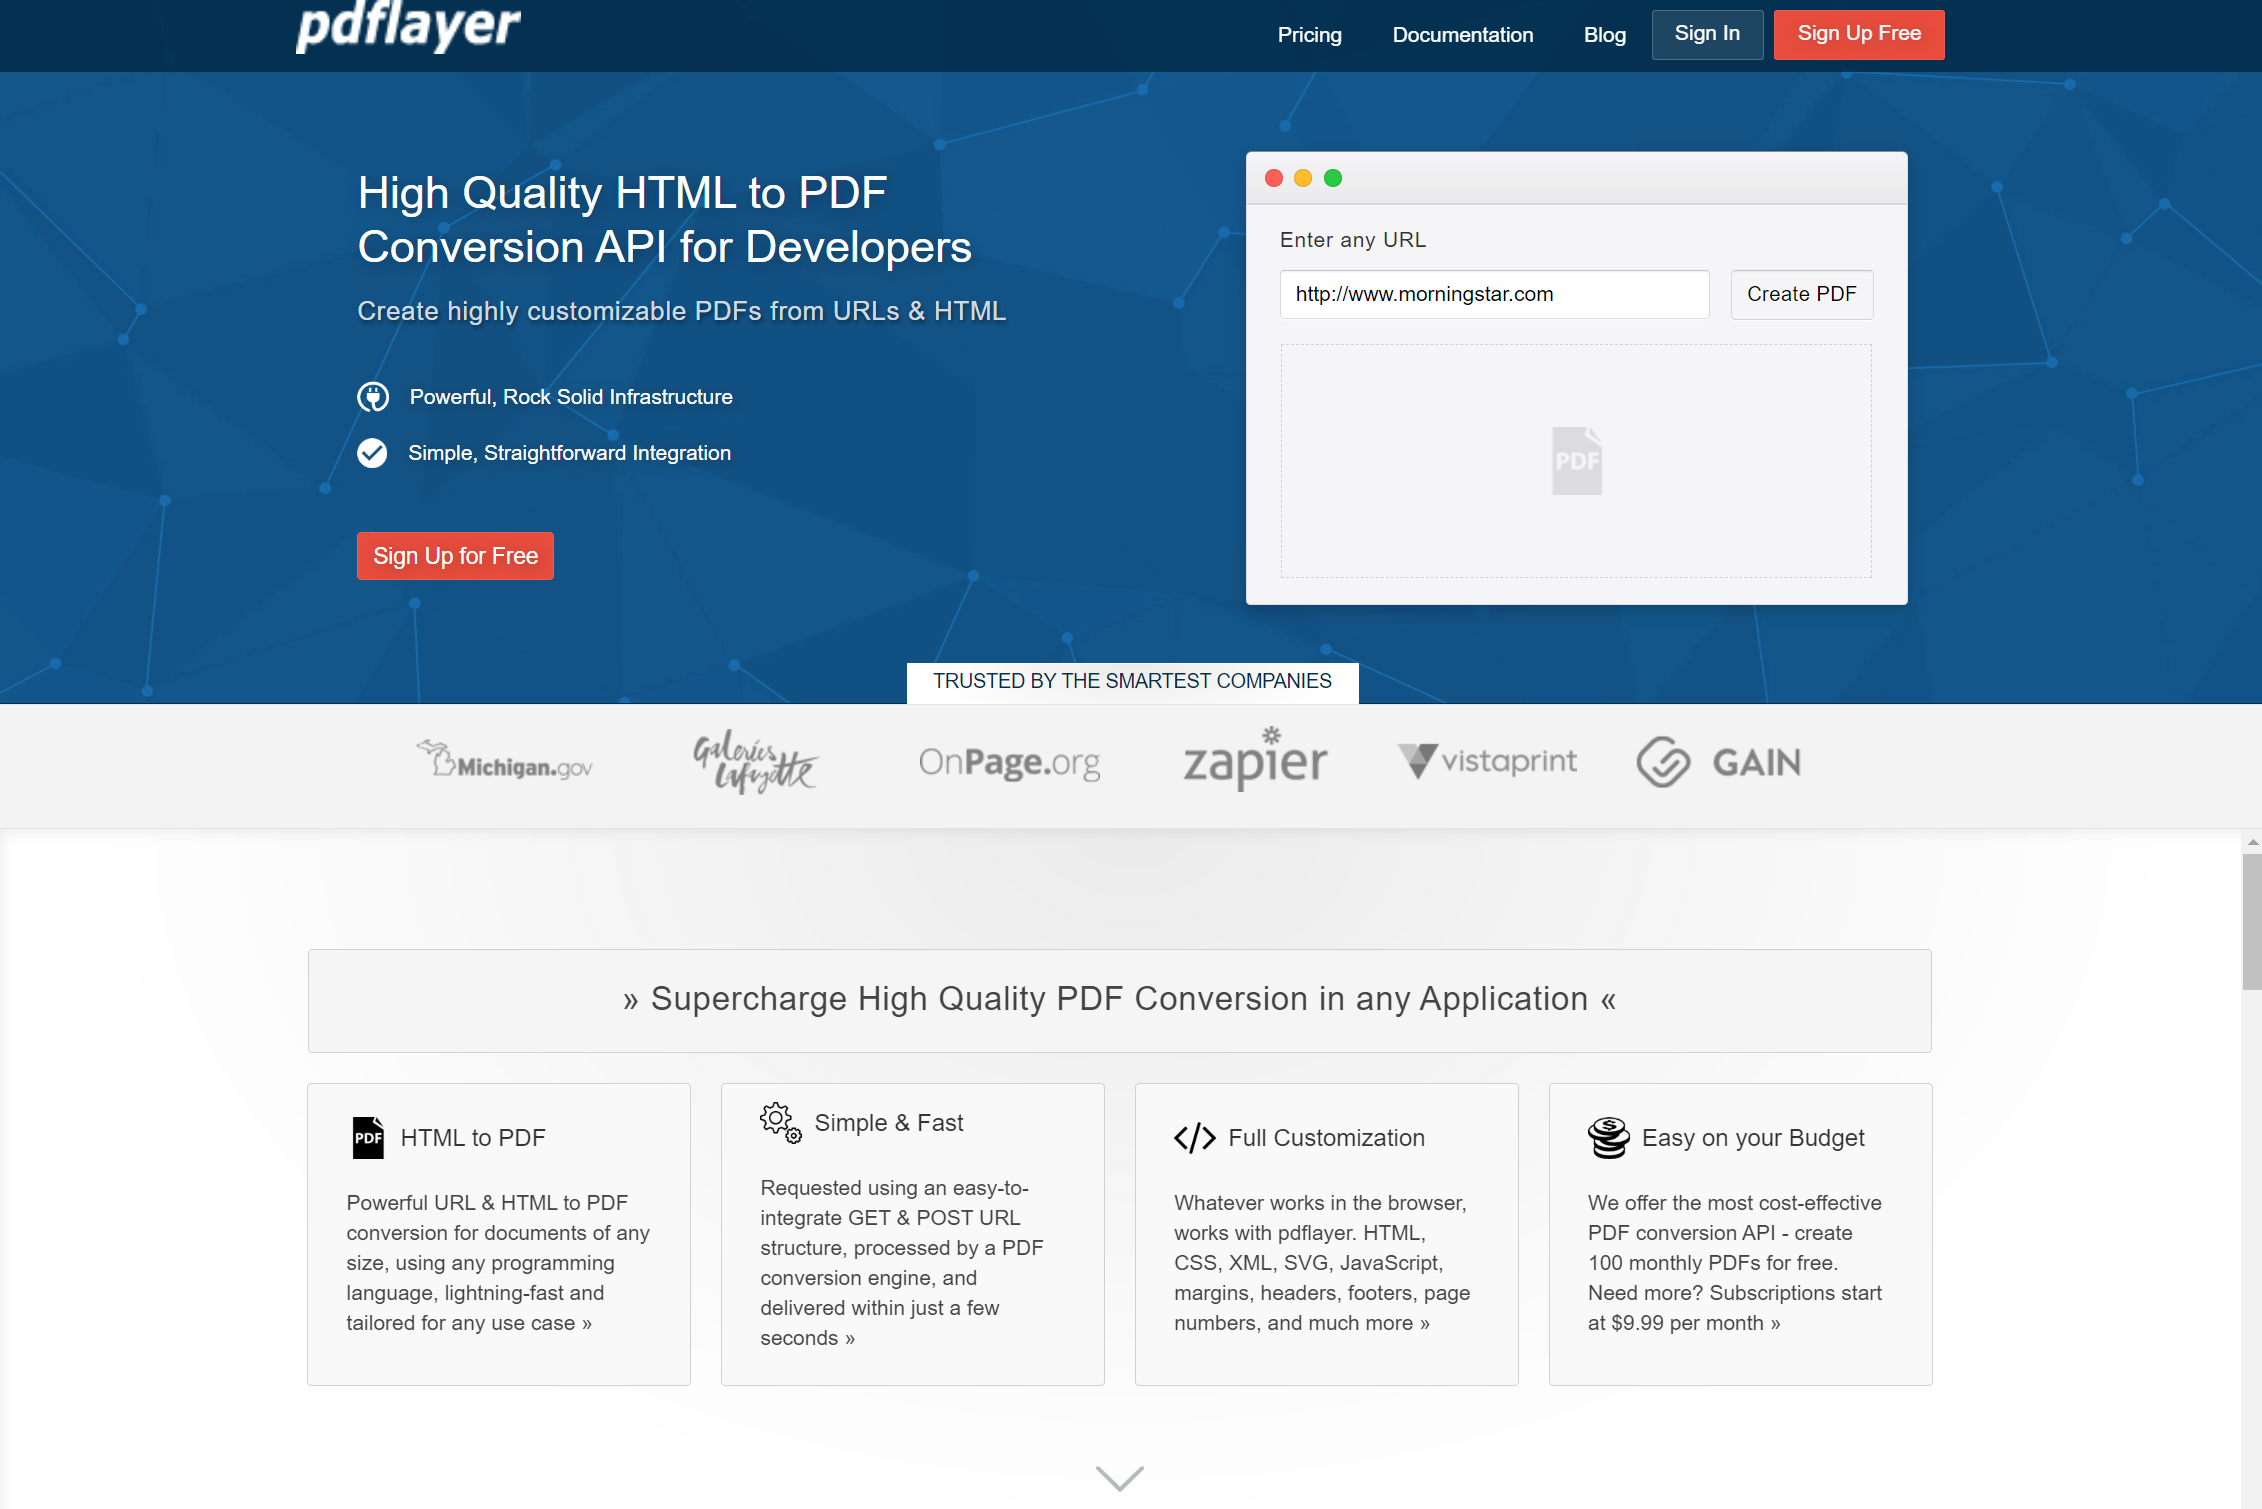
Task: Click the gray PDF placeholder icon
Action: 1576,461
